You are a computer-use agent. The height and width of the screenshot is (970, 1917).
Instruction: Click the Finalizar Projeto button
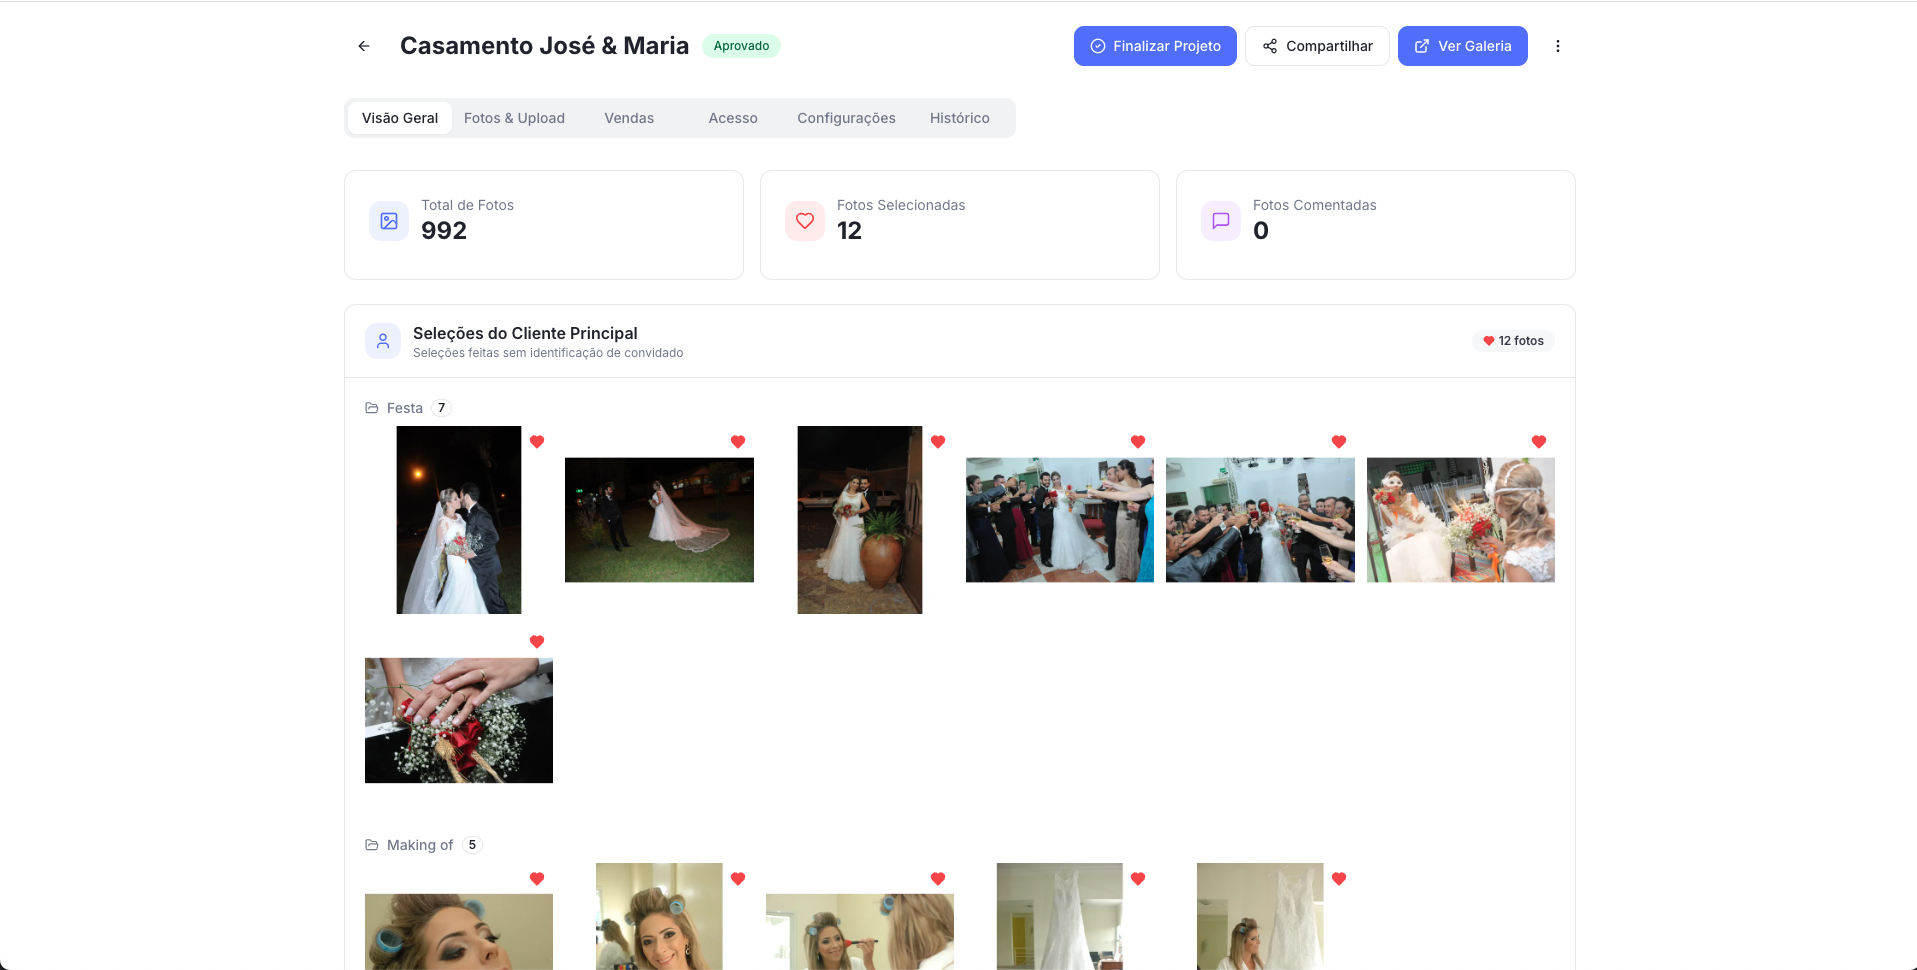point(1155,46)
